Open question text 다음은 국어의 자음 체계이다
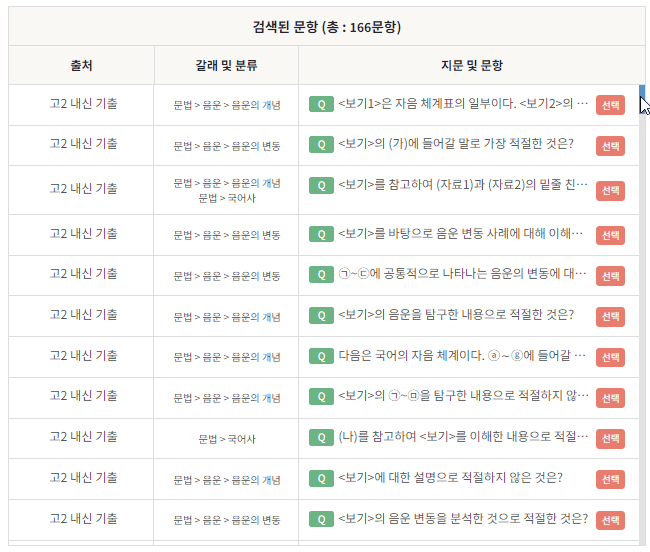 click(x=462, y=355)
